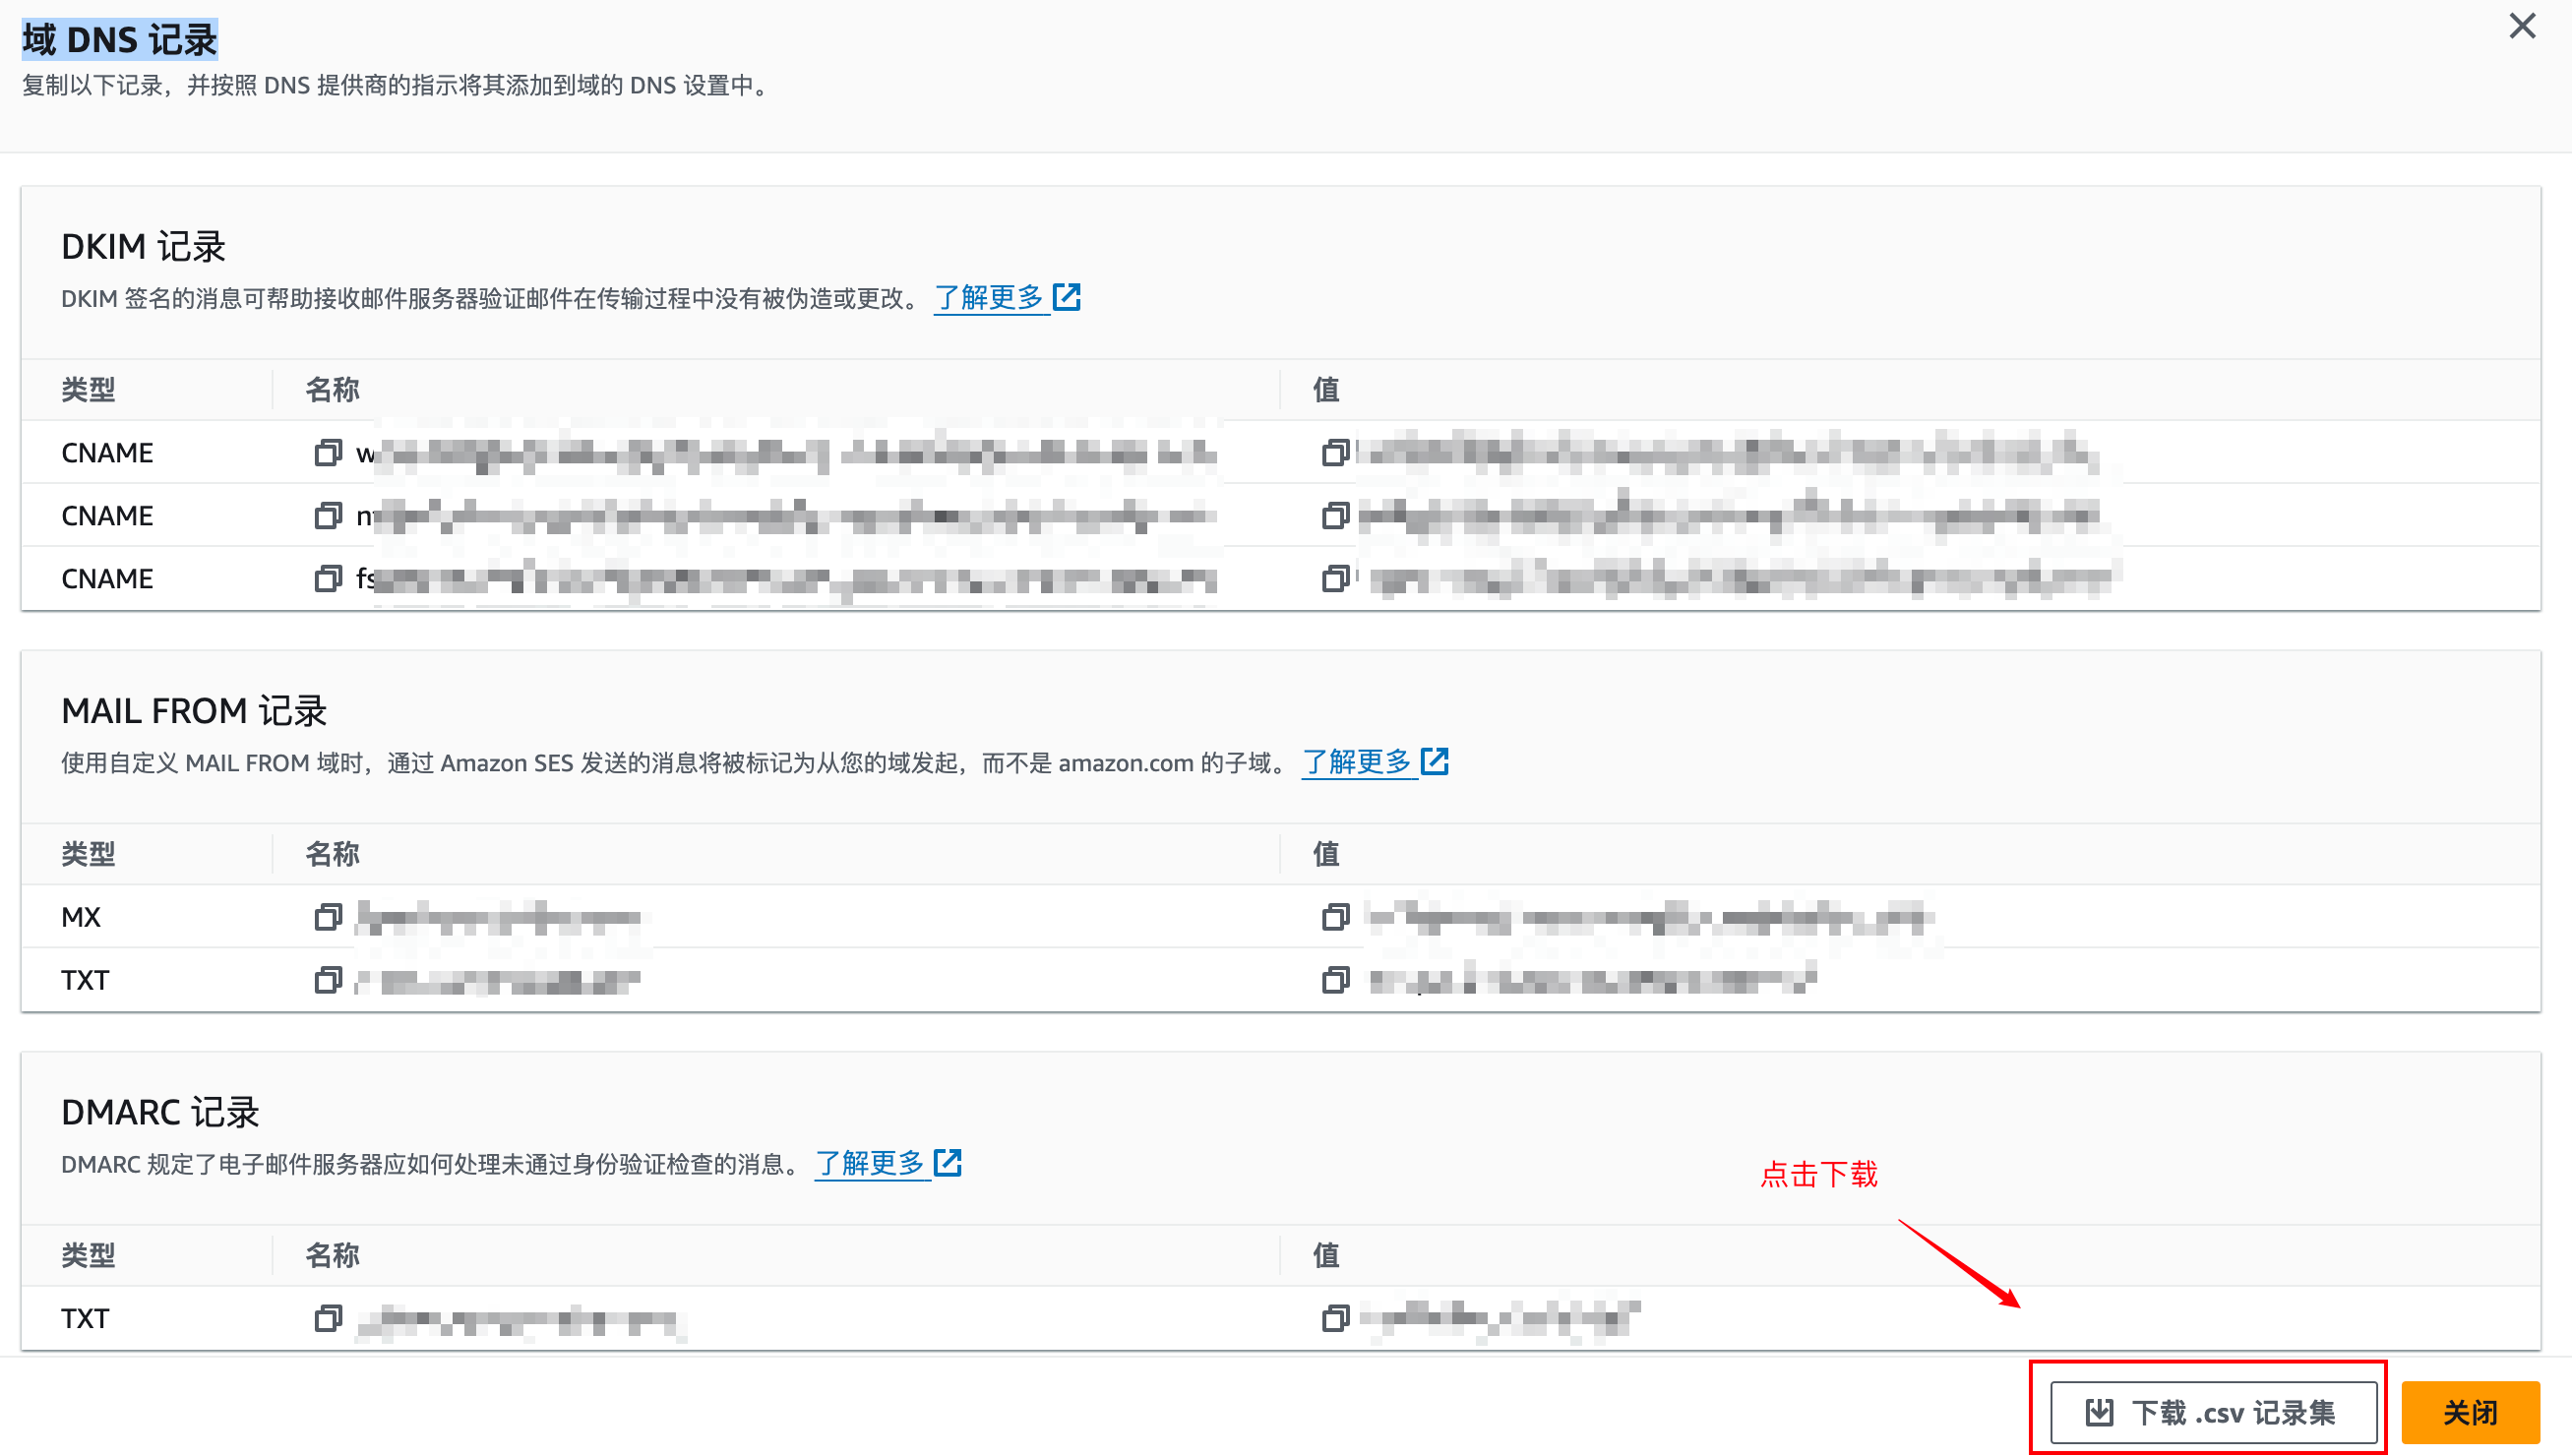2572x1456 pixels.
Task: Click external-link icon beside DMARC 了解更多
Action: [947, 1163]
